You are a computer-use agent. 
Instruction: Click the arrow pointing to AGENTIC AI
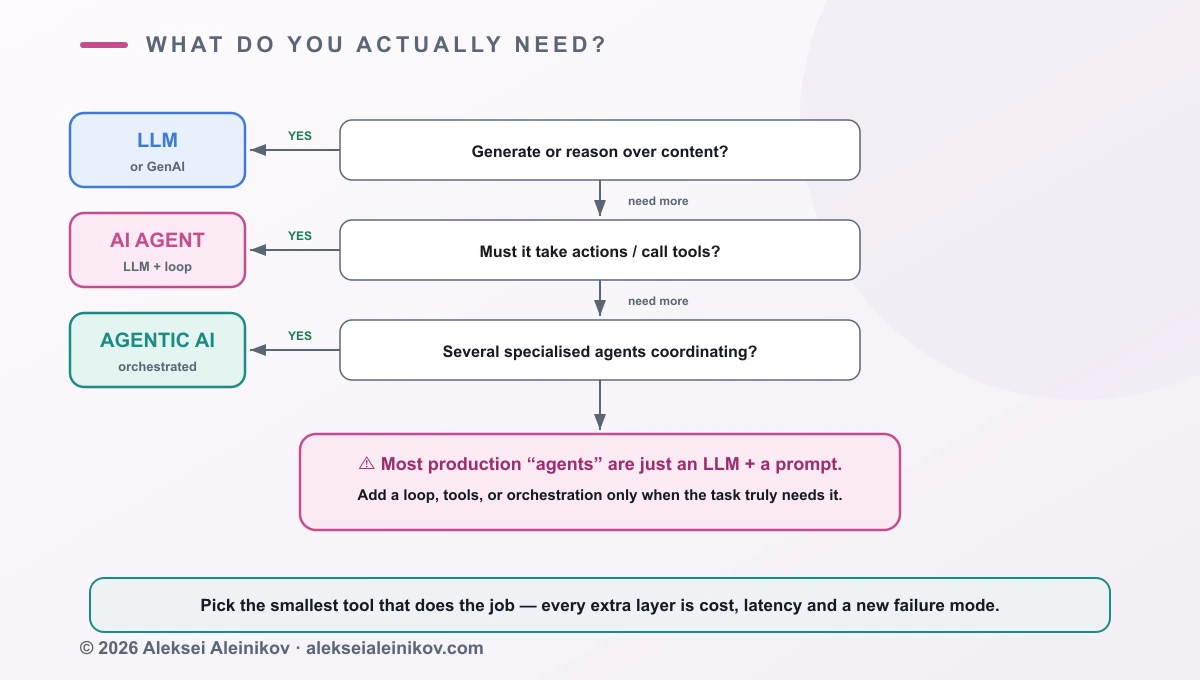[x=294, y=350]
